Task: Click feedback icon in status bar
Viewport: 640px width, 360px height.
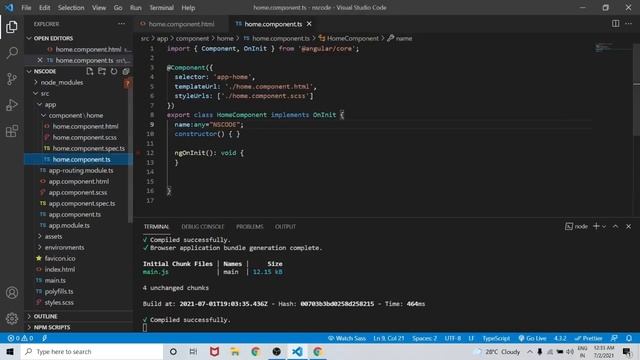Action: 614,338
